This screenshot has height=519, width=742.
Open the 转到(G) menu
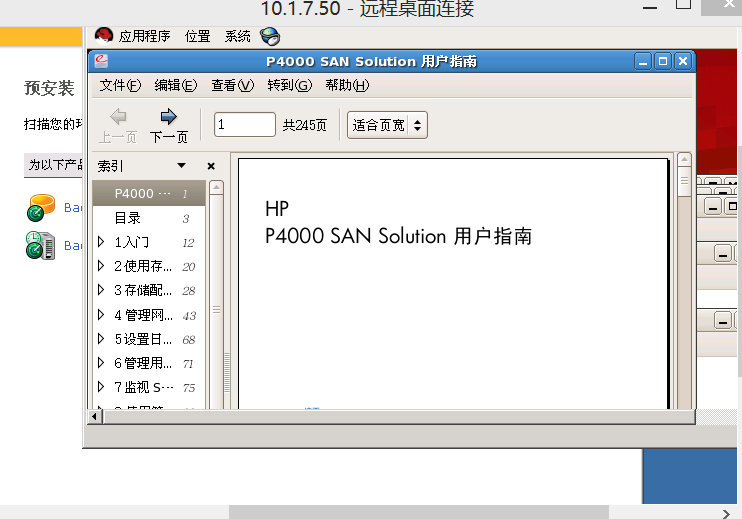pyautogui.click(x=289, y=85)
